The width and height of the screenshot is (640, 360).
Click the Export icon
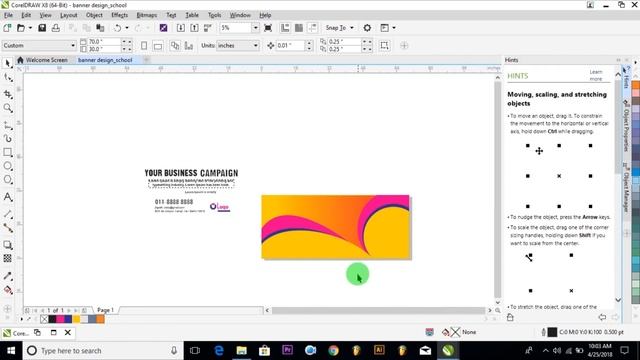pos(194,28)
